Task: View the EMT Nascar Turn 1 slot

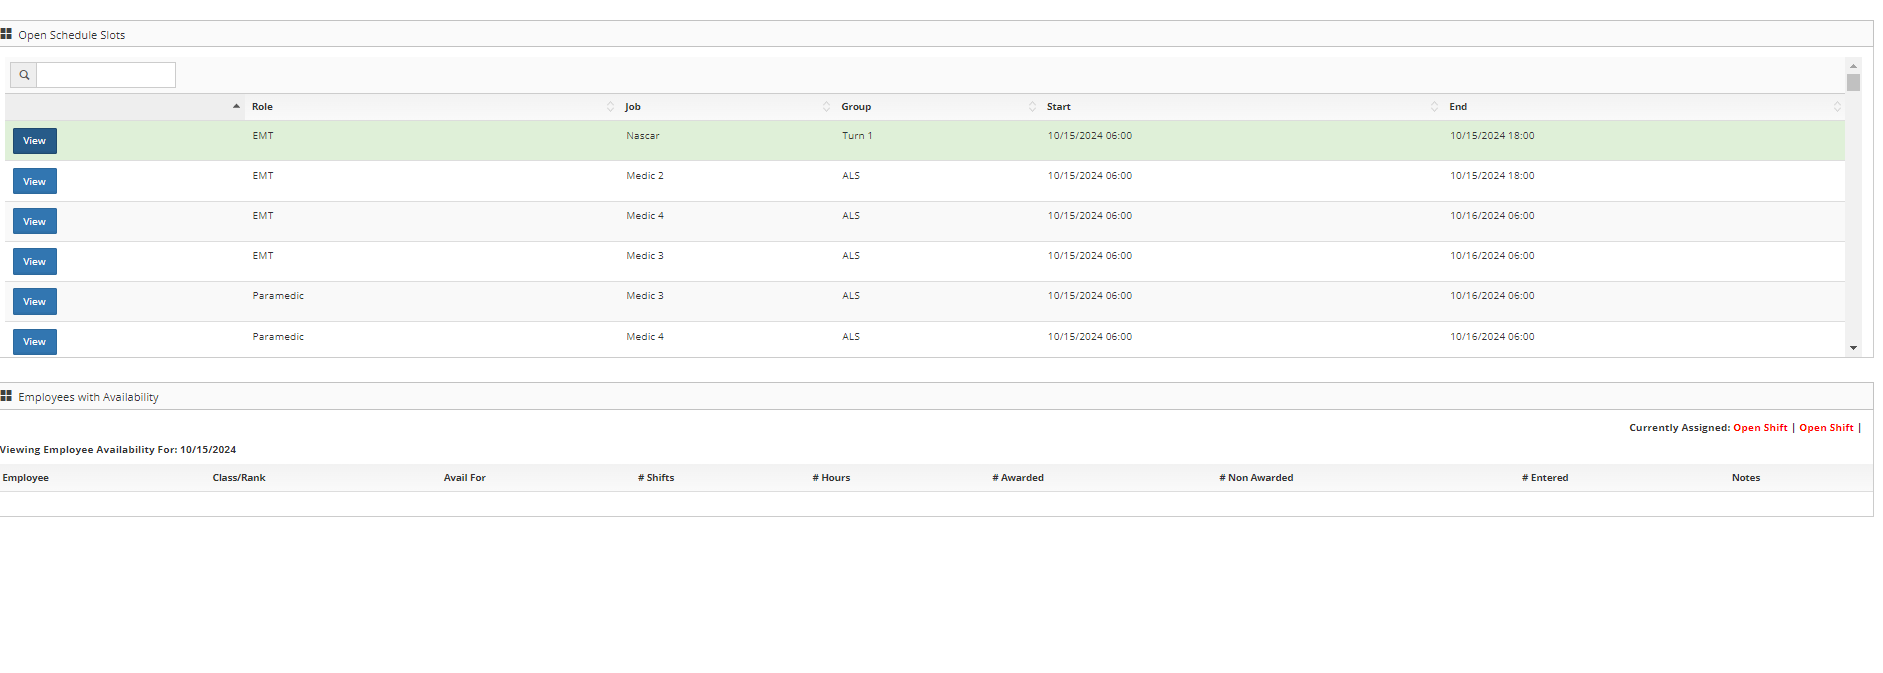Action: click(35, 141)
